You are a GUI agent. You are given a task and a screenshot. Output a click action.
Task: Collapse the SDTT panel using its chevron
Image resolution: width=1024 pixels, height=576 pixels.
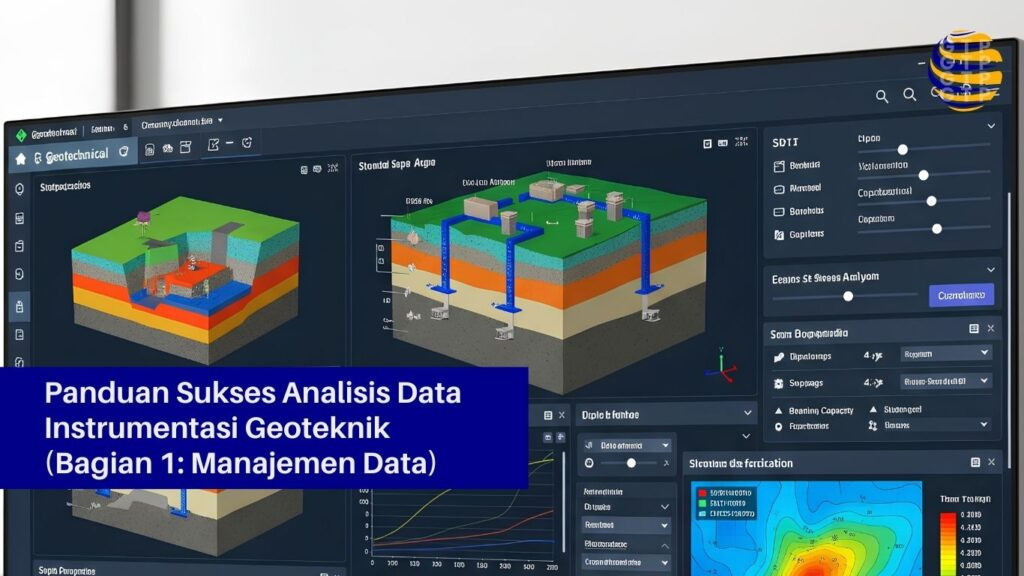(990, 127)
